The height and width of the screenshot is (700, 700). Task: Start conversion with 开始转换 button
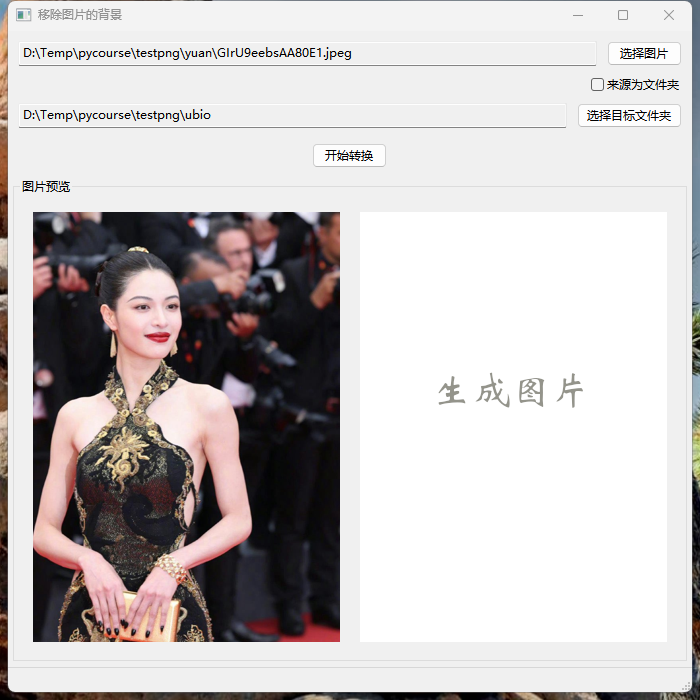click(x=349, y=155)
